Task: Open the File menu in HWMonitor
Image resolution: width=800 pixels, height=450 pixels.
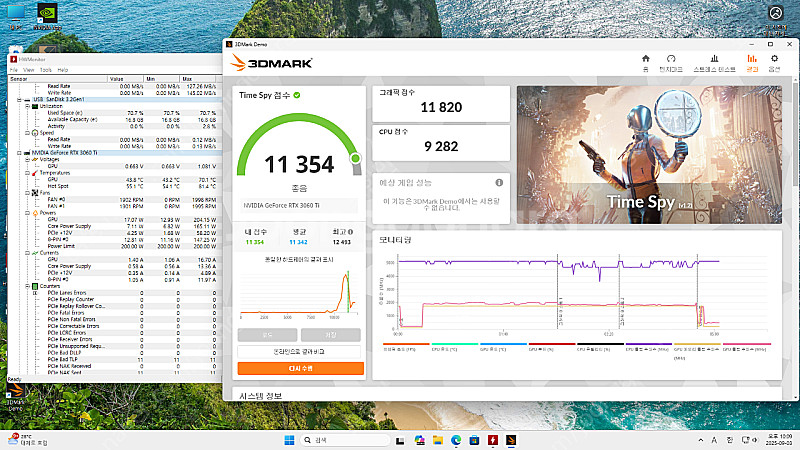Action: click(x=14, y=70)
